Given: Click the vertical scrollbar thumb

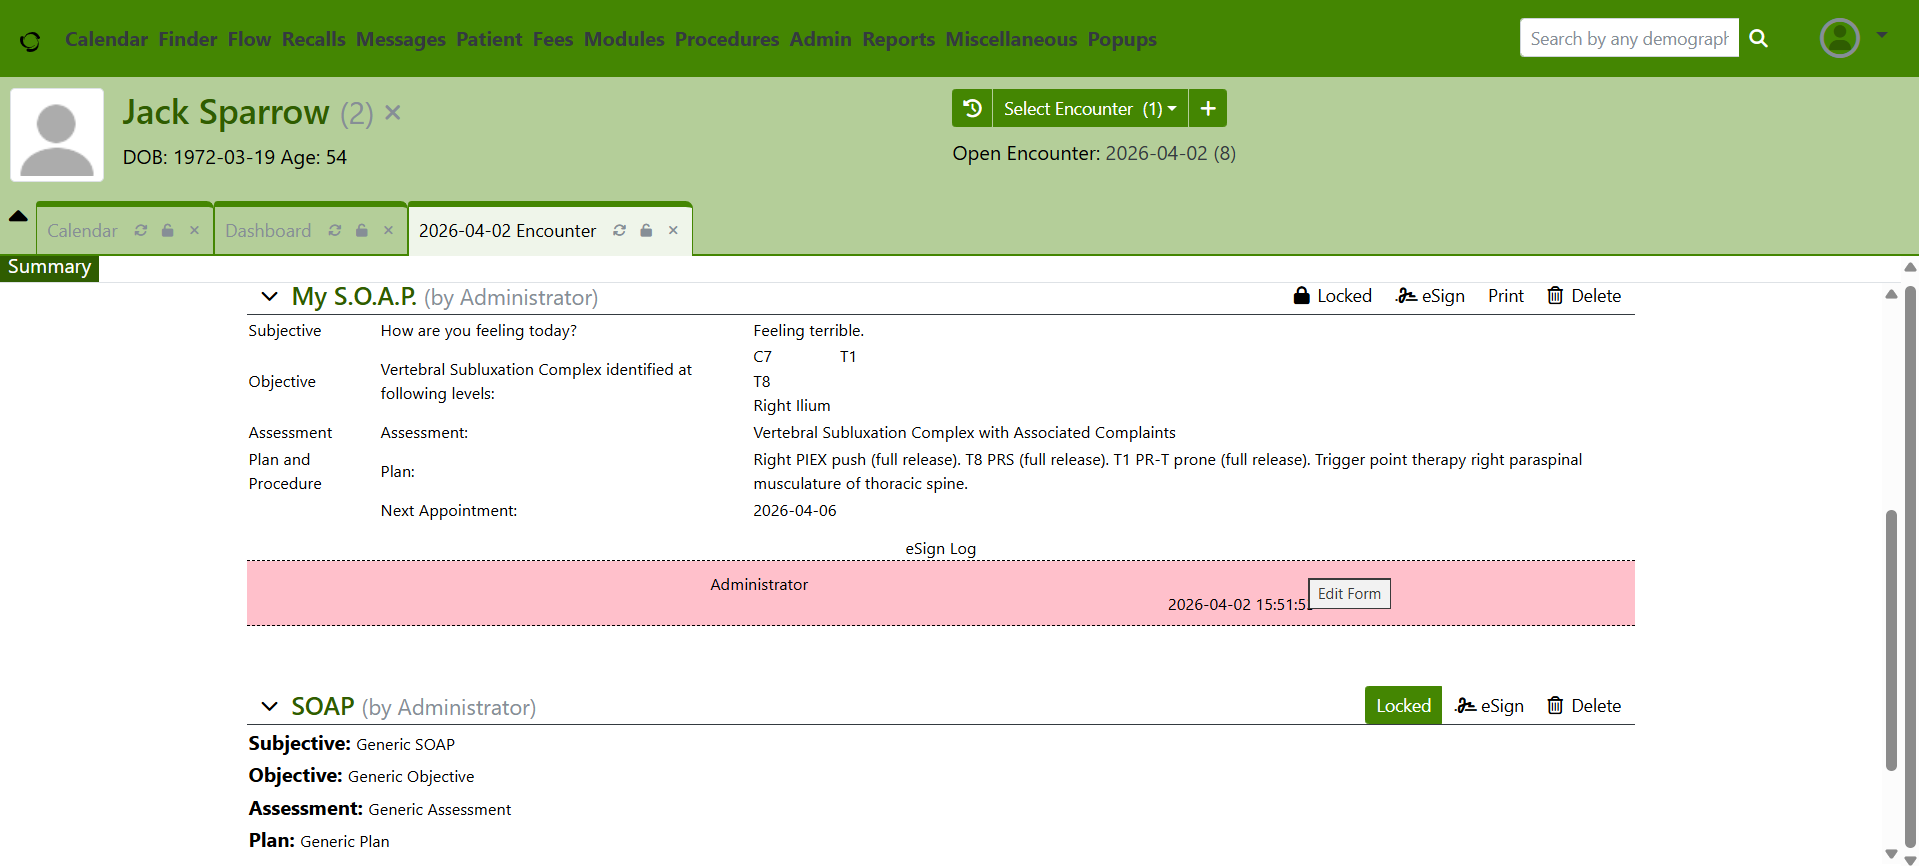Looking at the screenshot, I should pyautogui.click(x=1891, y=640).
